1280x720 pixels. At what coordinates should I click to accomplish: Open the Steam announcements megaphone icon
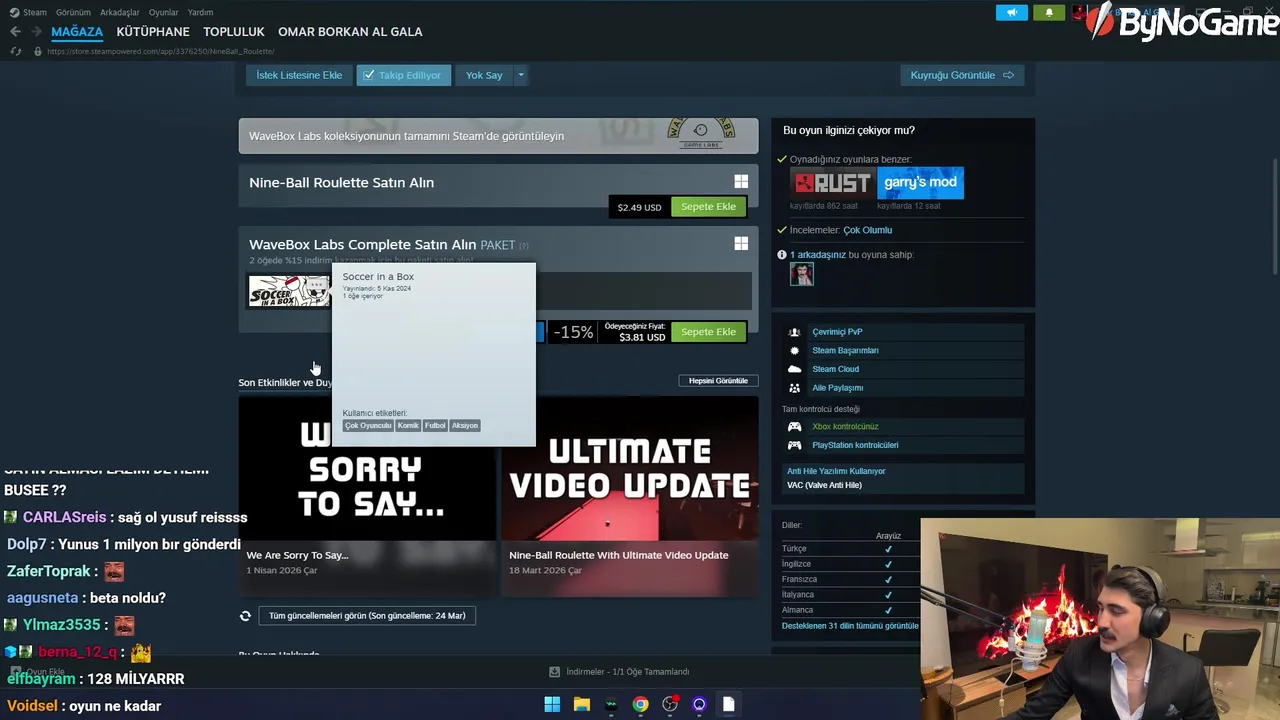click(x=1011, y=12)
